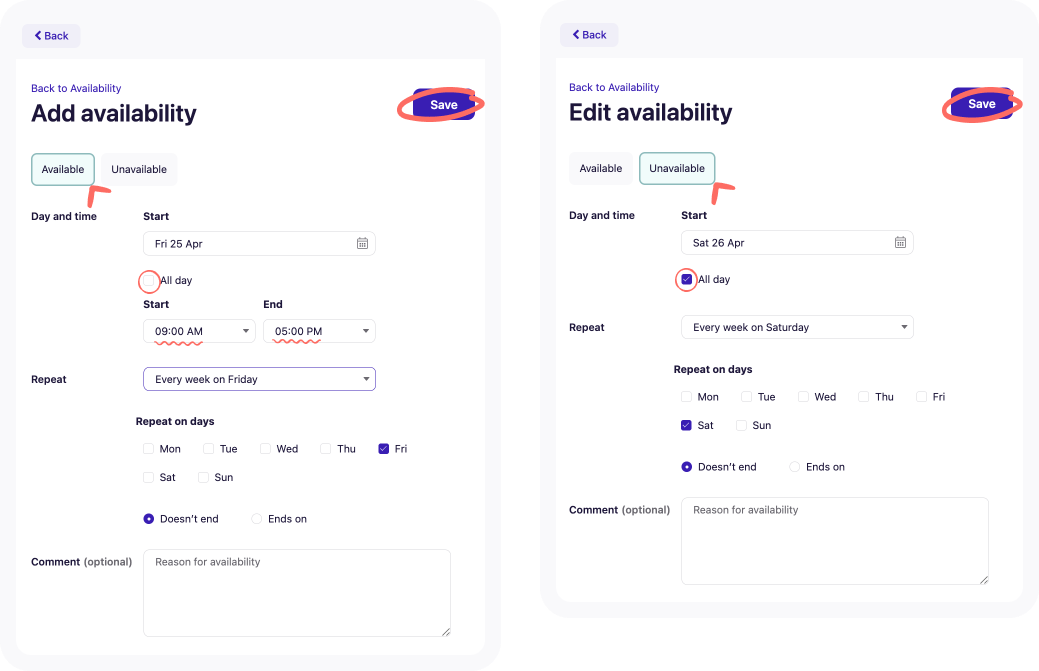Open calendar icon in Sat 26 Apr field

tap(900, 242)
